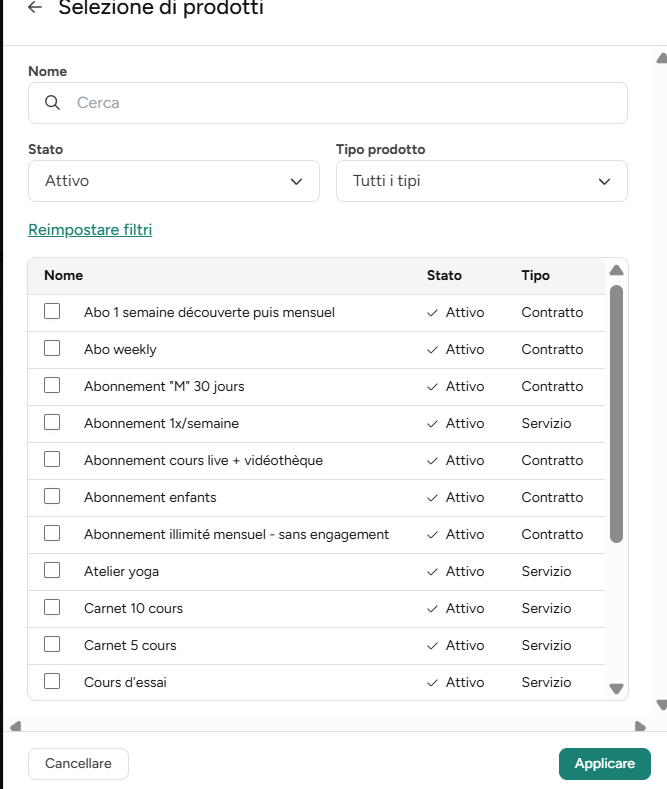Click the Tipo column header

(535, 275)
